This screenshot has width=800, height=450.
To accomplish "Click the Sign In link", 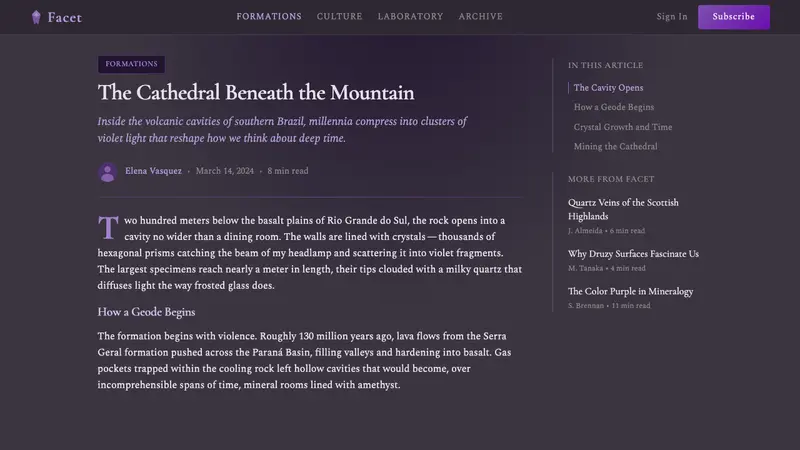I will 672,17.
